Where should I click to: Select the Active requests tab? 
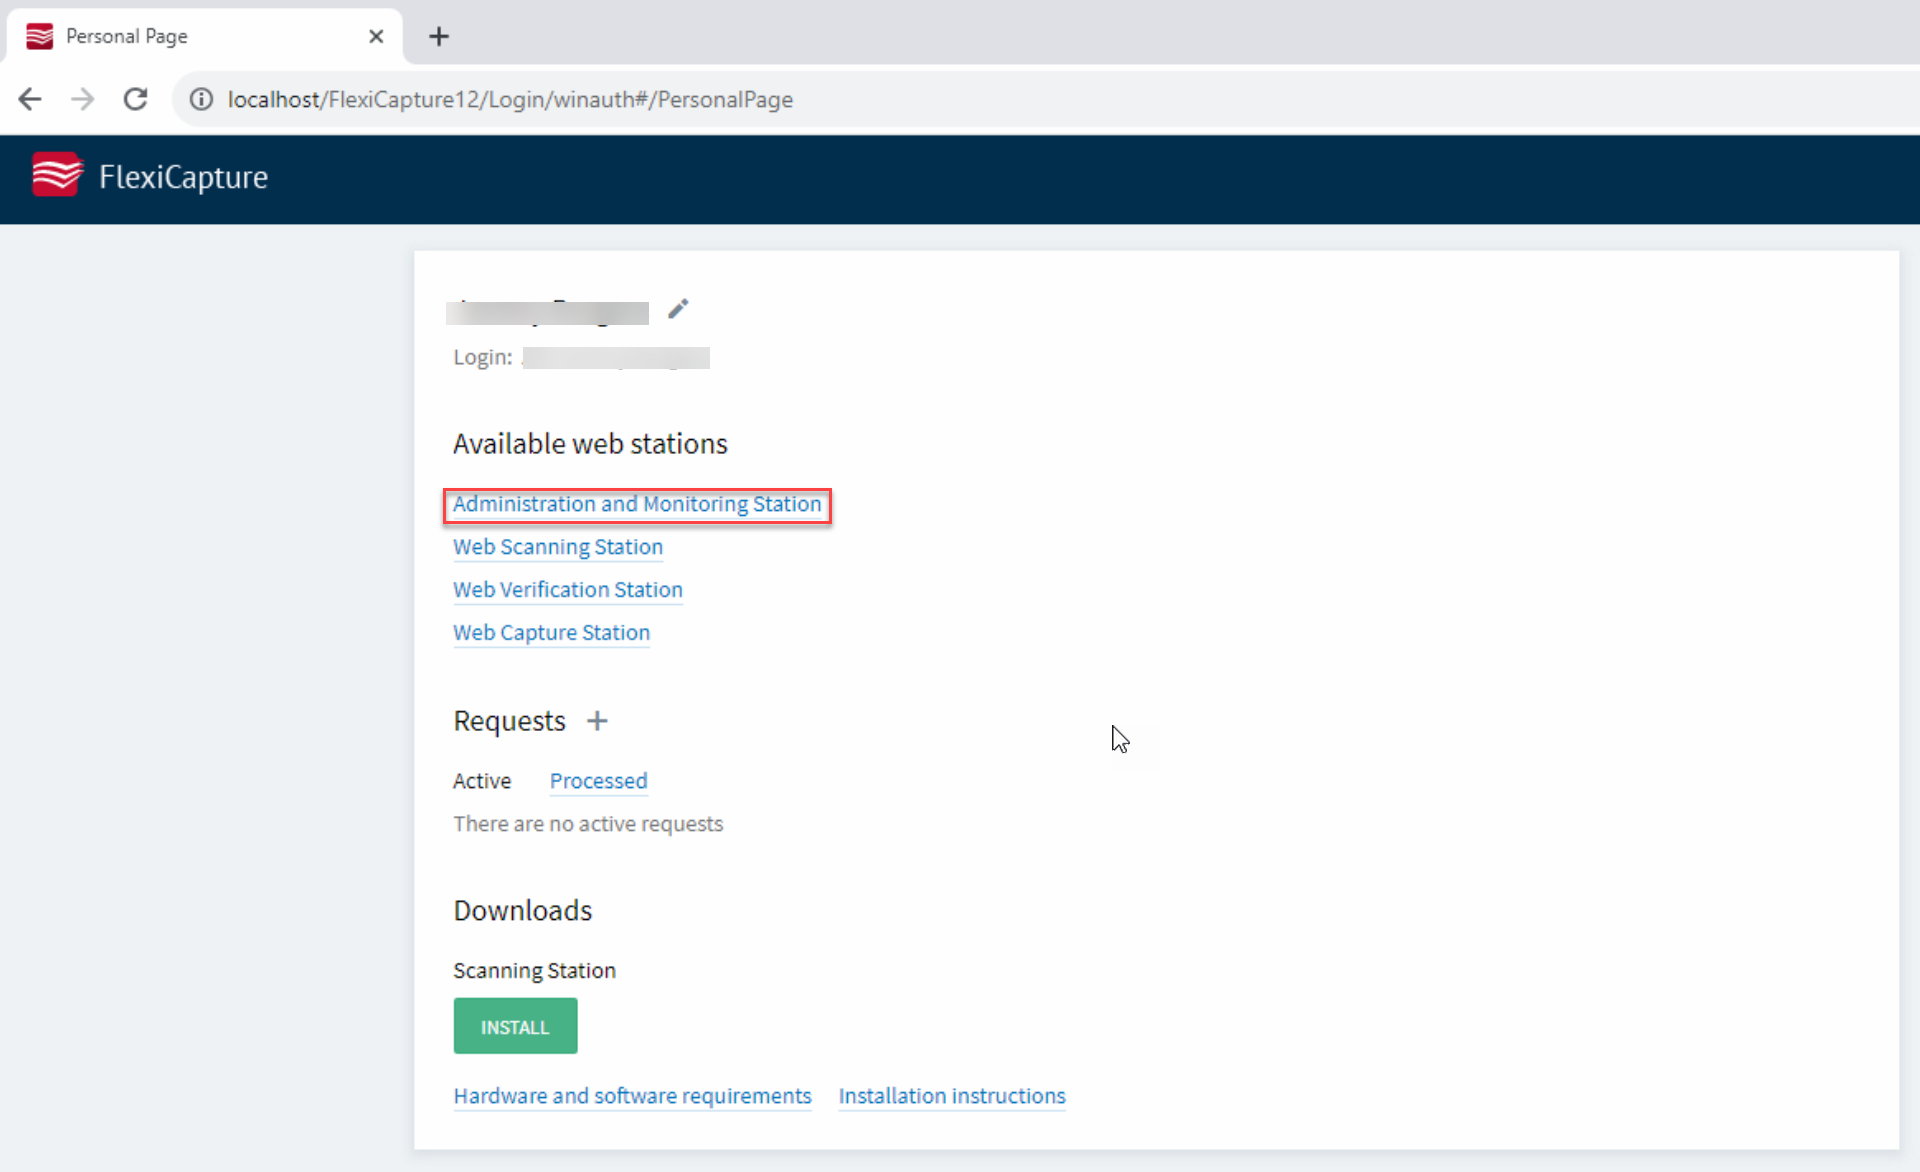[x=481, y=781]
